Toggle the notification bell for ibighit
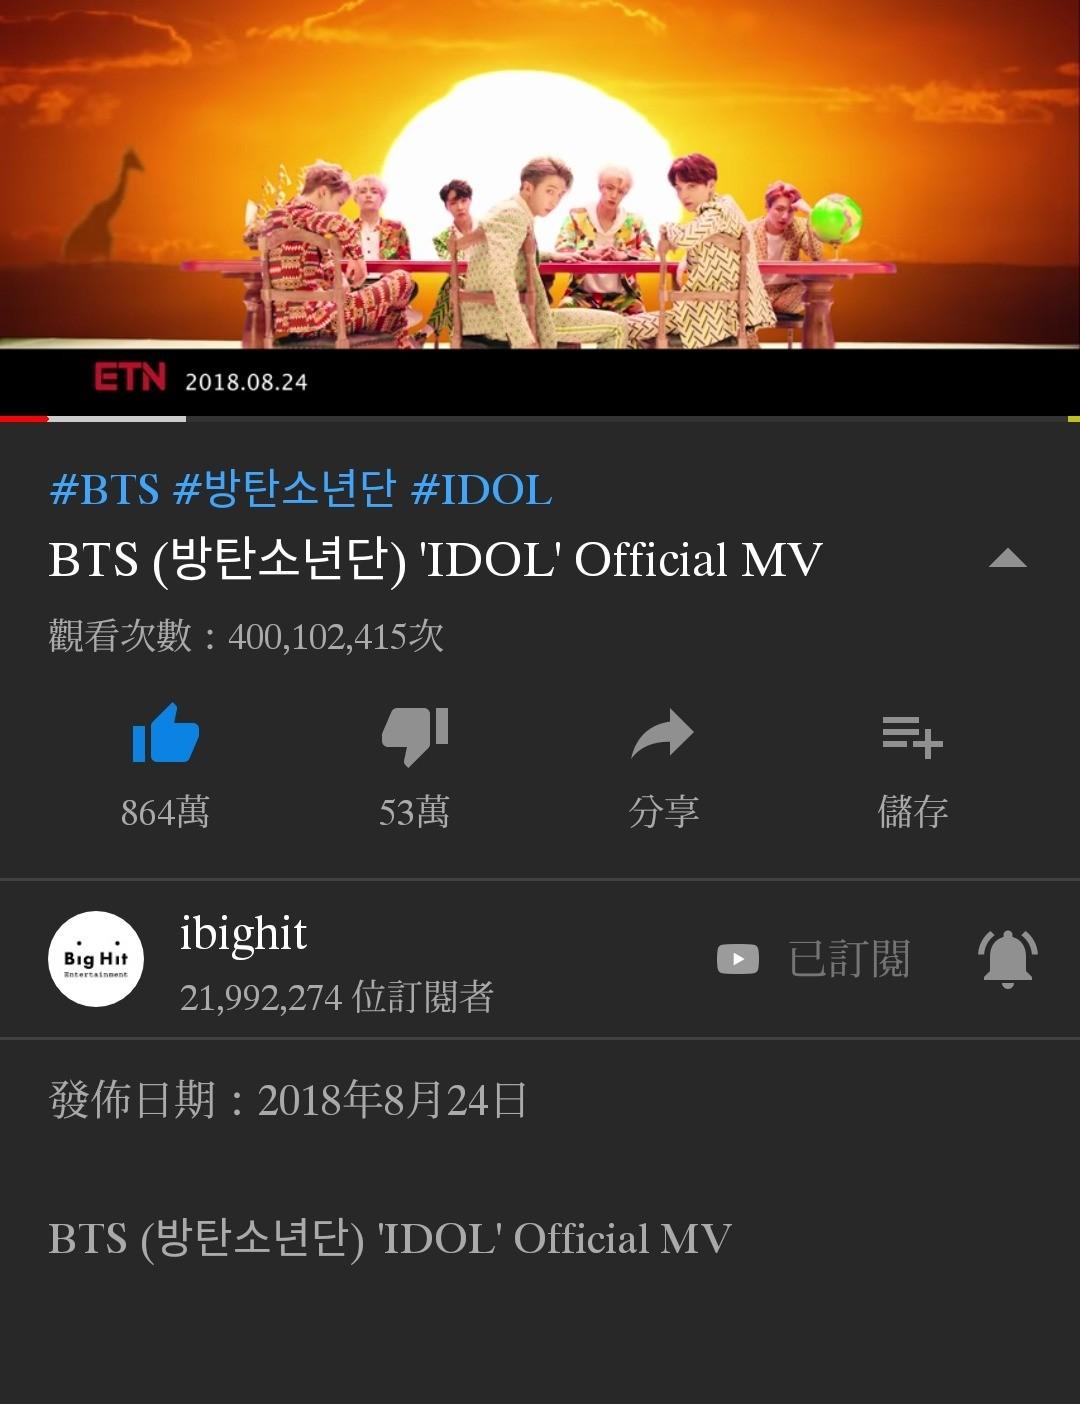This screenshot has width=1080, height=1404. click(x=1007, y=959)
